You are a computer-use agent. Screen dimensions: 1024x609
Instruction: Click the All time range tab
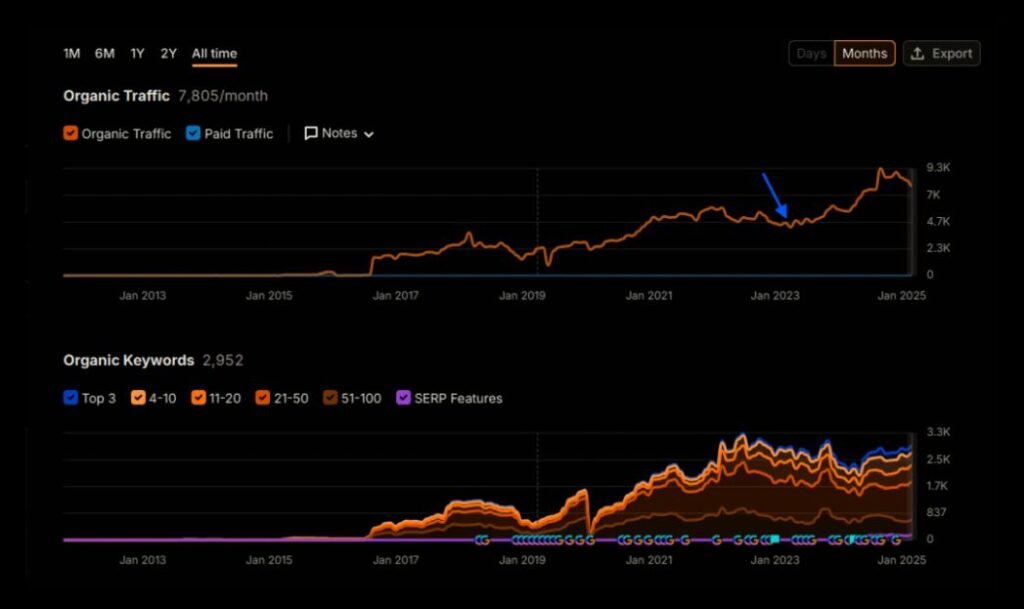[x=214, y=53]
